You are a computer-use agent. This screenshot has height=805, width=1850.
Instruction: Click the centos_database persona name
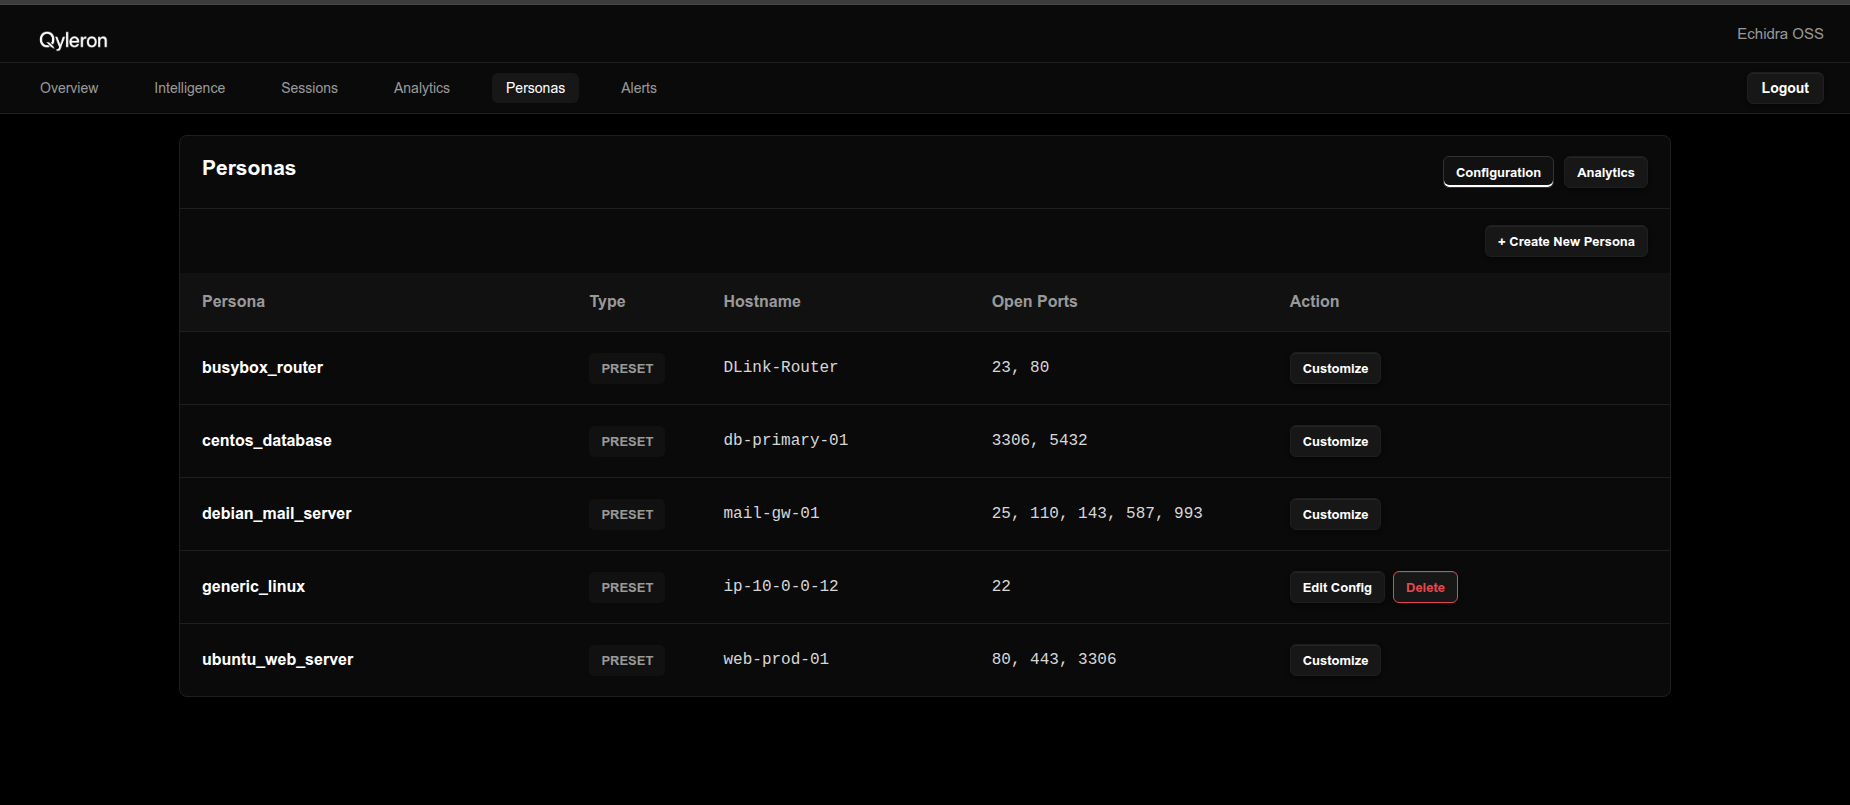(267, 440)
